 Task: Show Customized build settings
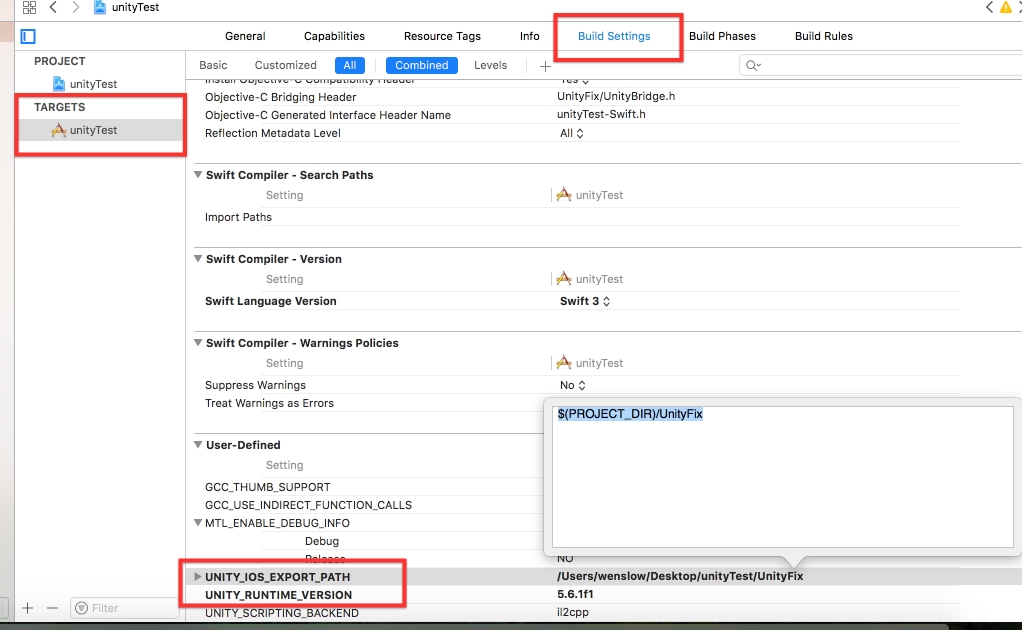click(x=285, y=65)
